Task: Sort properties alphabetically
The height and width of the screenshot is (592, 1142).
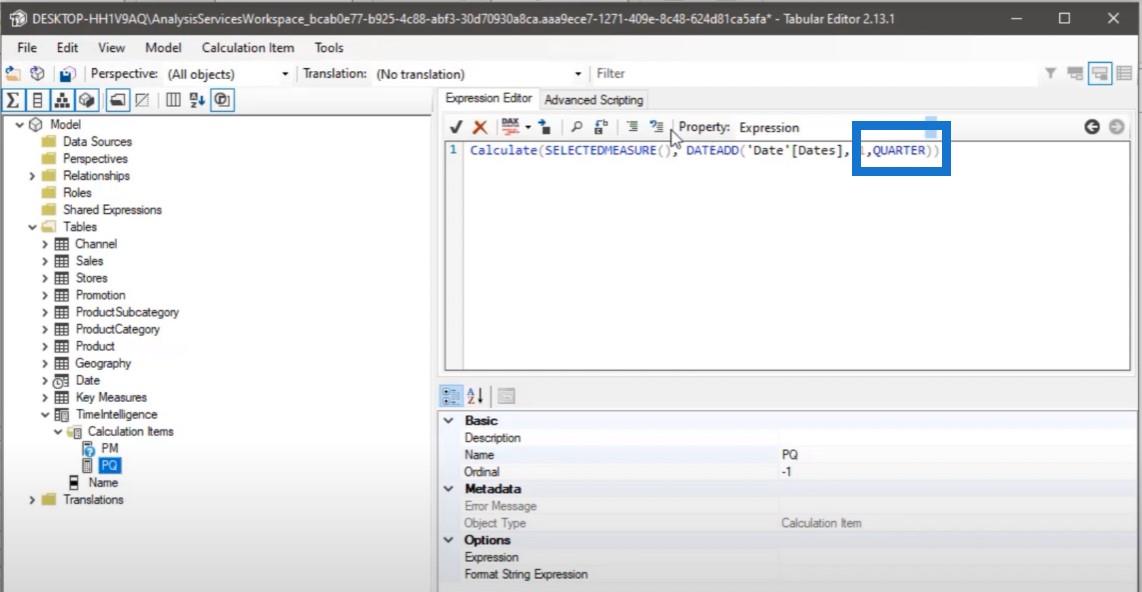Action: [475, 396]
